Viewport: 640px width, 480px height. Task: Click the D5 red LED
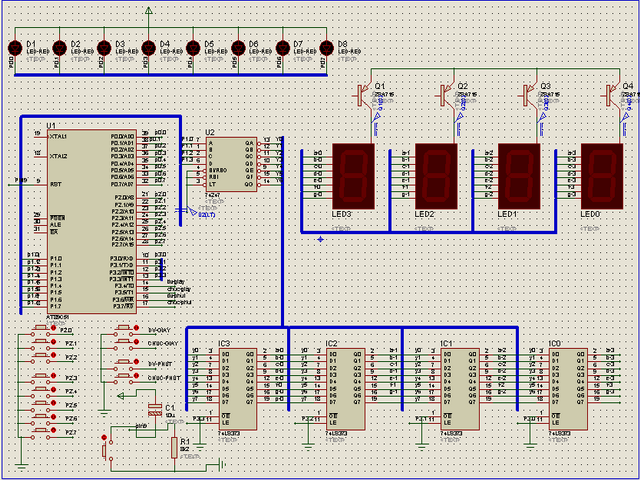194,47
